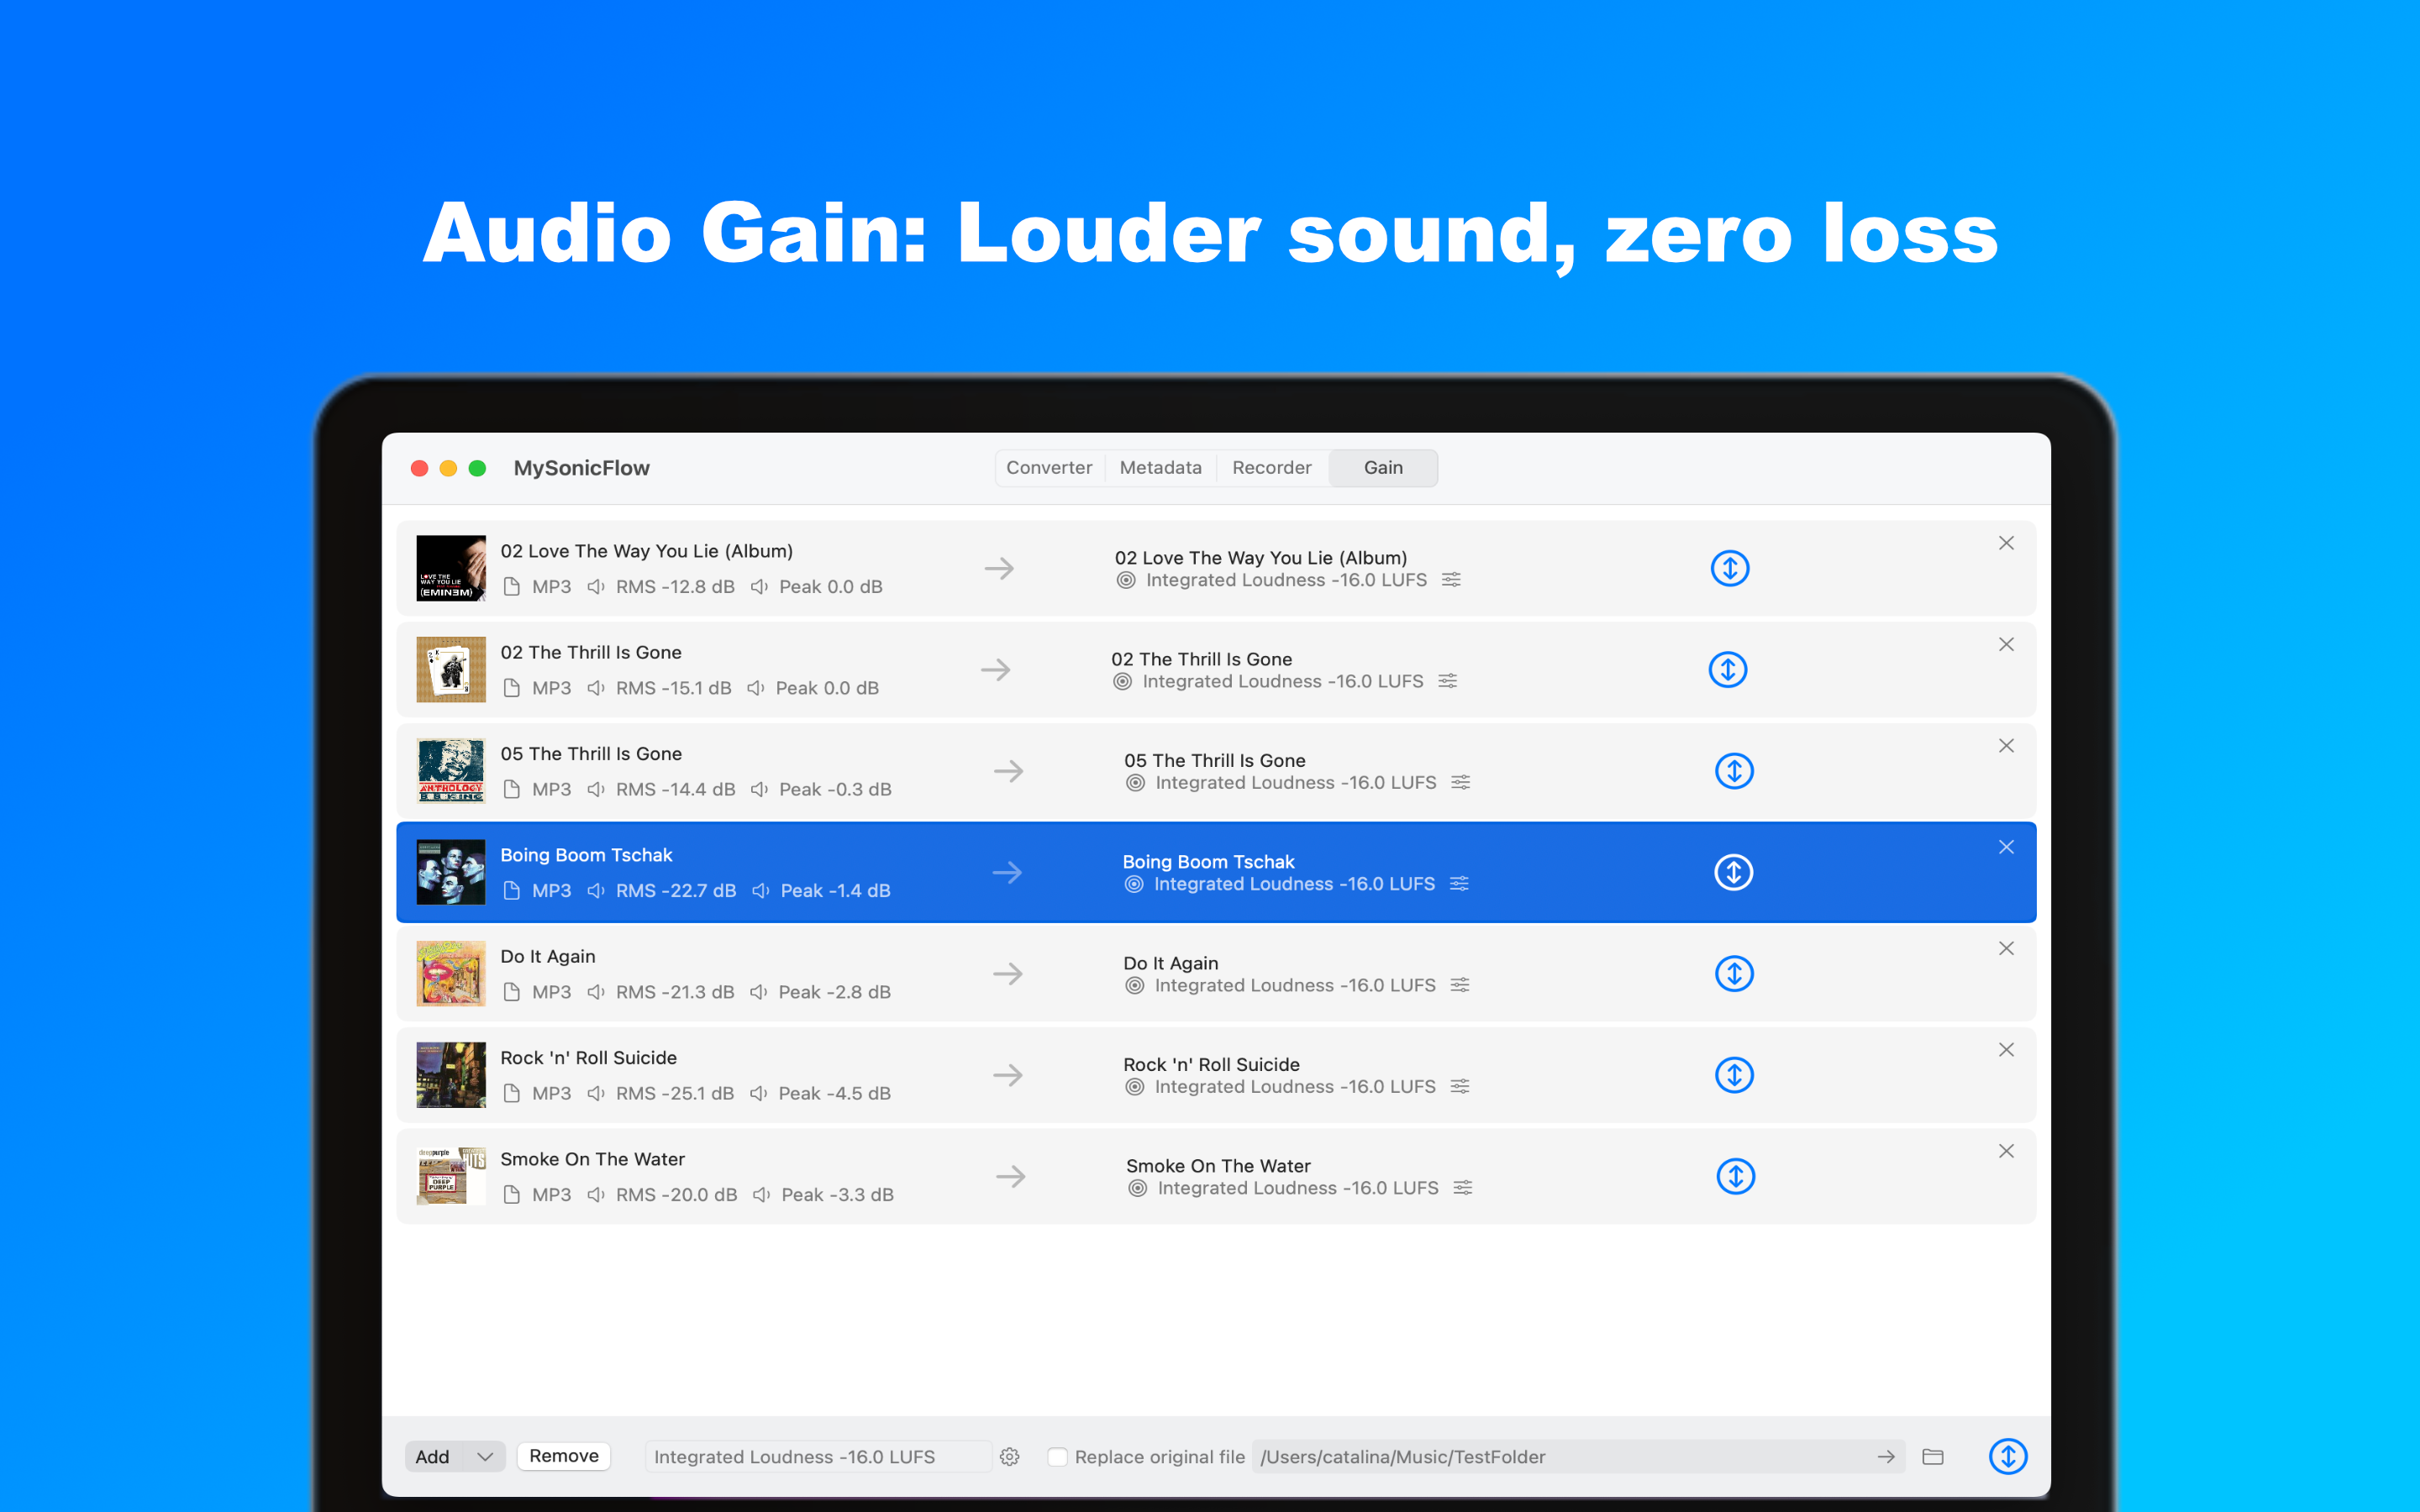The image size is (2420, 1512).
Task: Remove Smoke On The Water row with X
Action: point(2006,1151)
